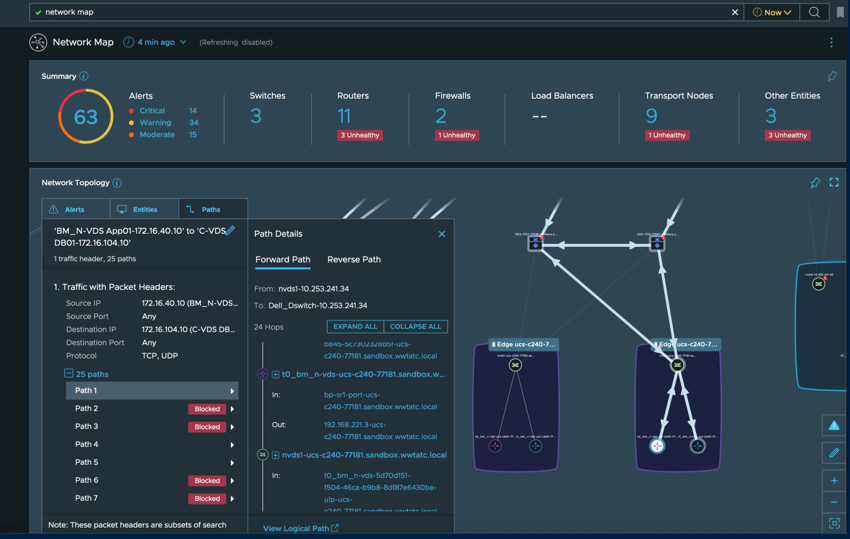
Task: Edit the path search with pencil icon
Action: [x=231, y=231]
